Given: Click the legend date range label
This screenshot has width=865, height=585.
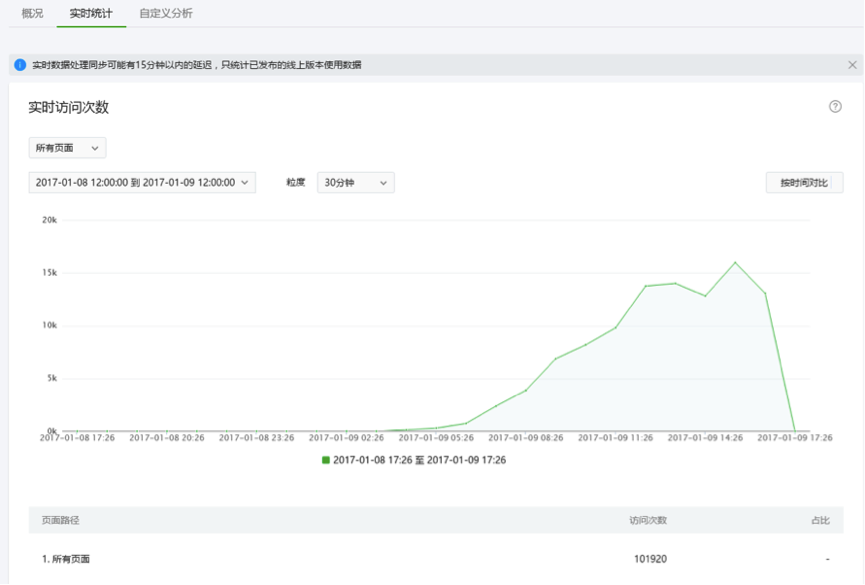Looking at the screenshot, I should (x=419, y=460).
